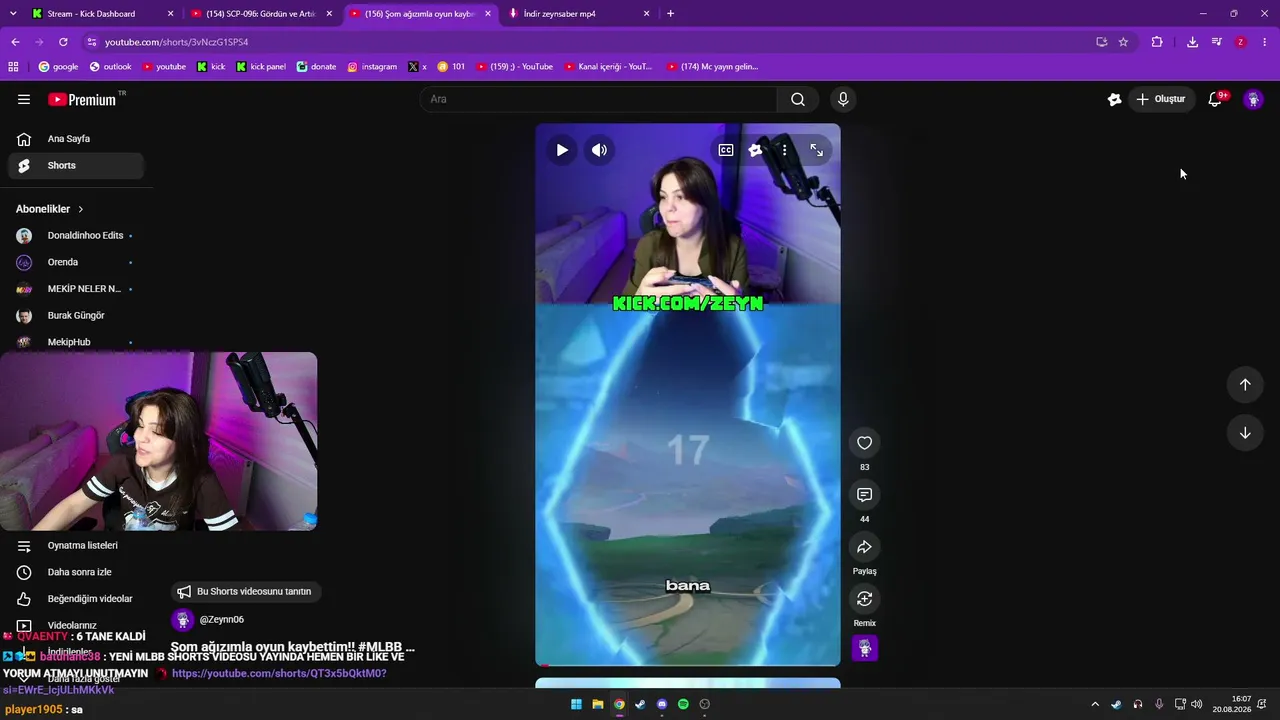Open Daha sonra izle list
Viewport: 1280px width, 720px height.
(75, 572)
